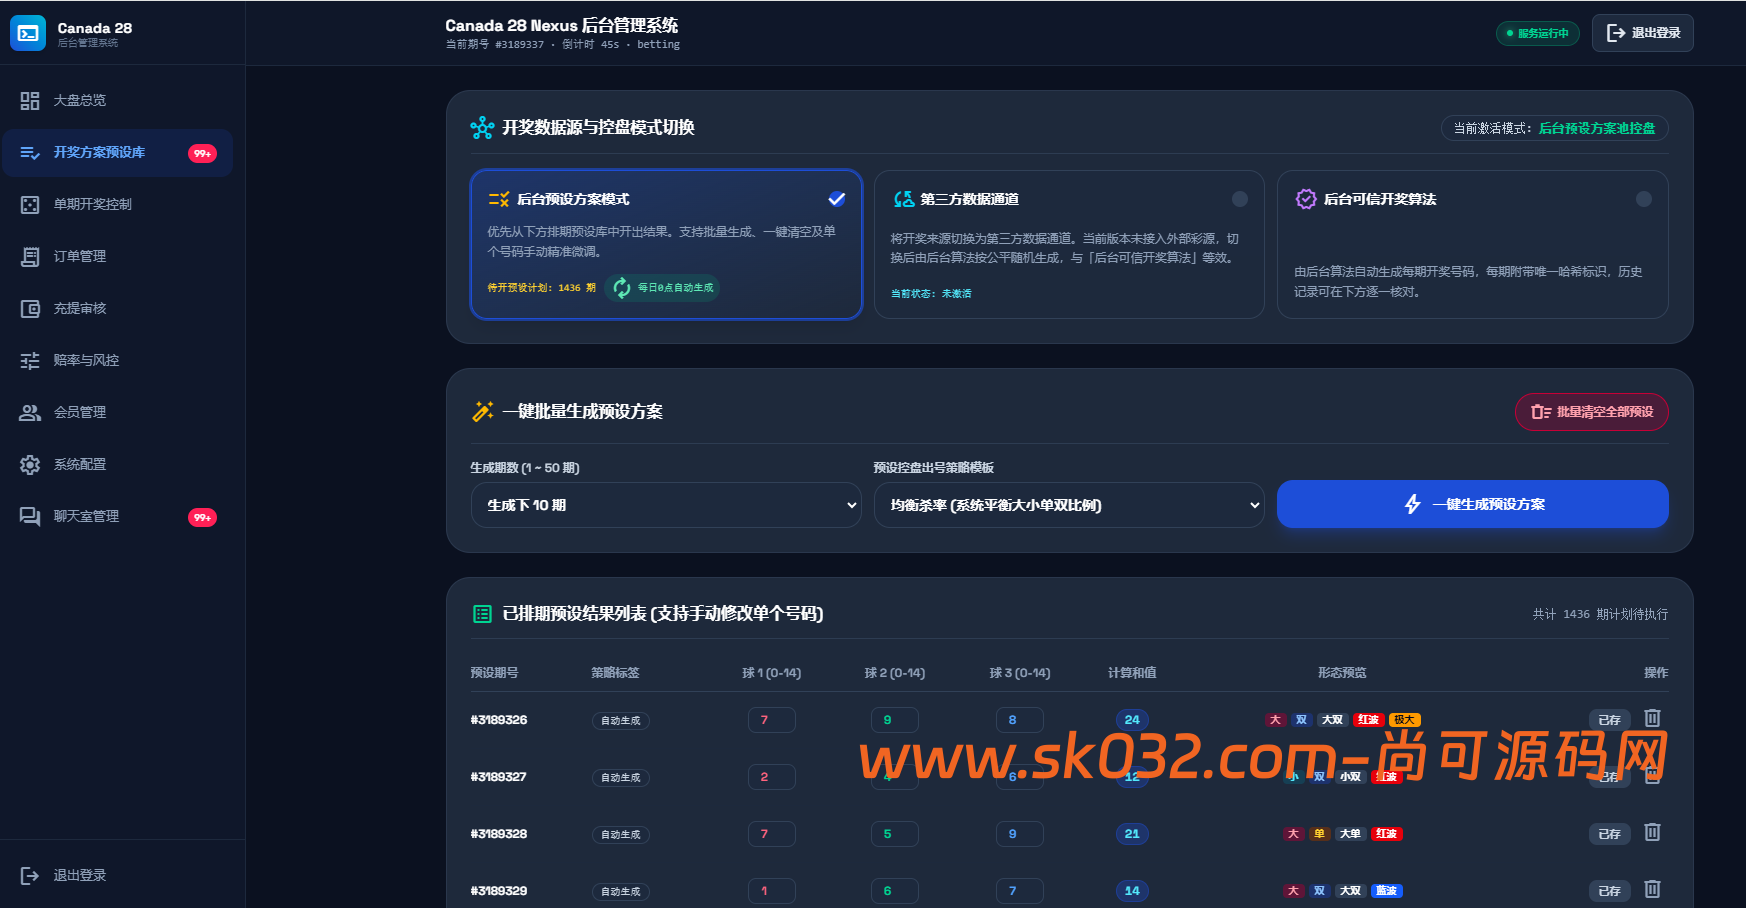Screen dimensions: 1746x908
Task: Click 已存 button in row #3189326
Action: tap(1609, 720)
